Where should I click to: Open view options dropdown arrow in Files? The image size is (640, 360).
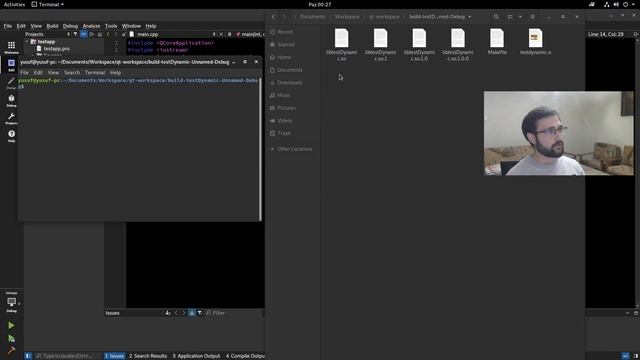click(x=520, y=17)
